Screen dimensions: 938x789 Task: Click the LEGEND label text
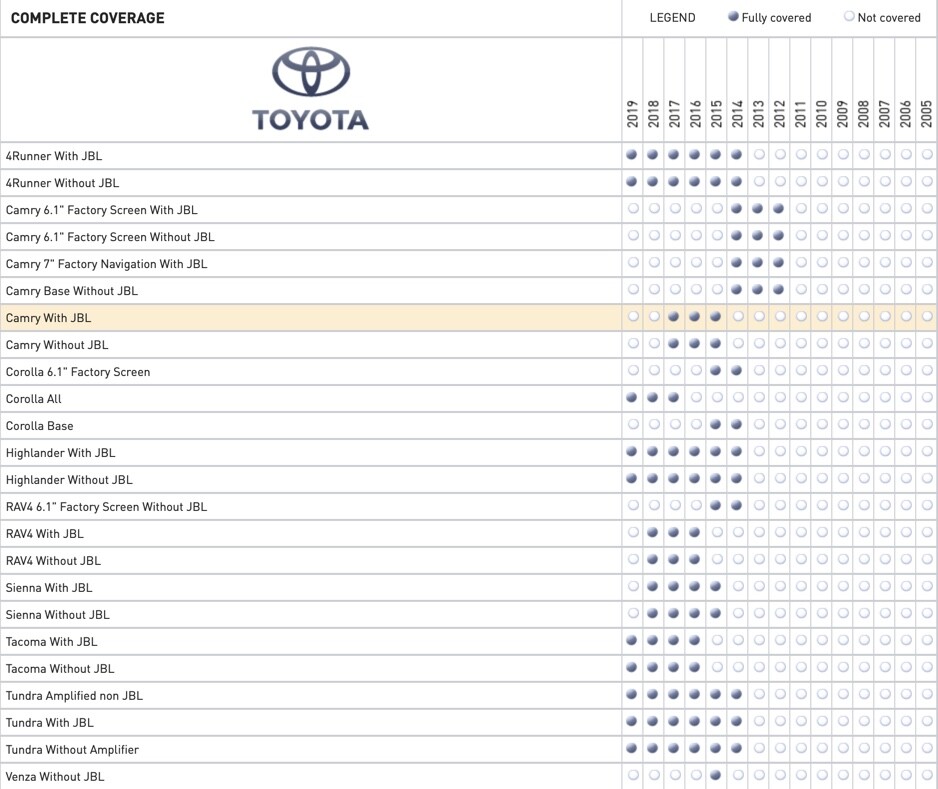click(672, 18)
